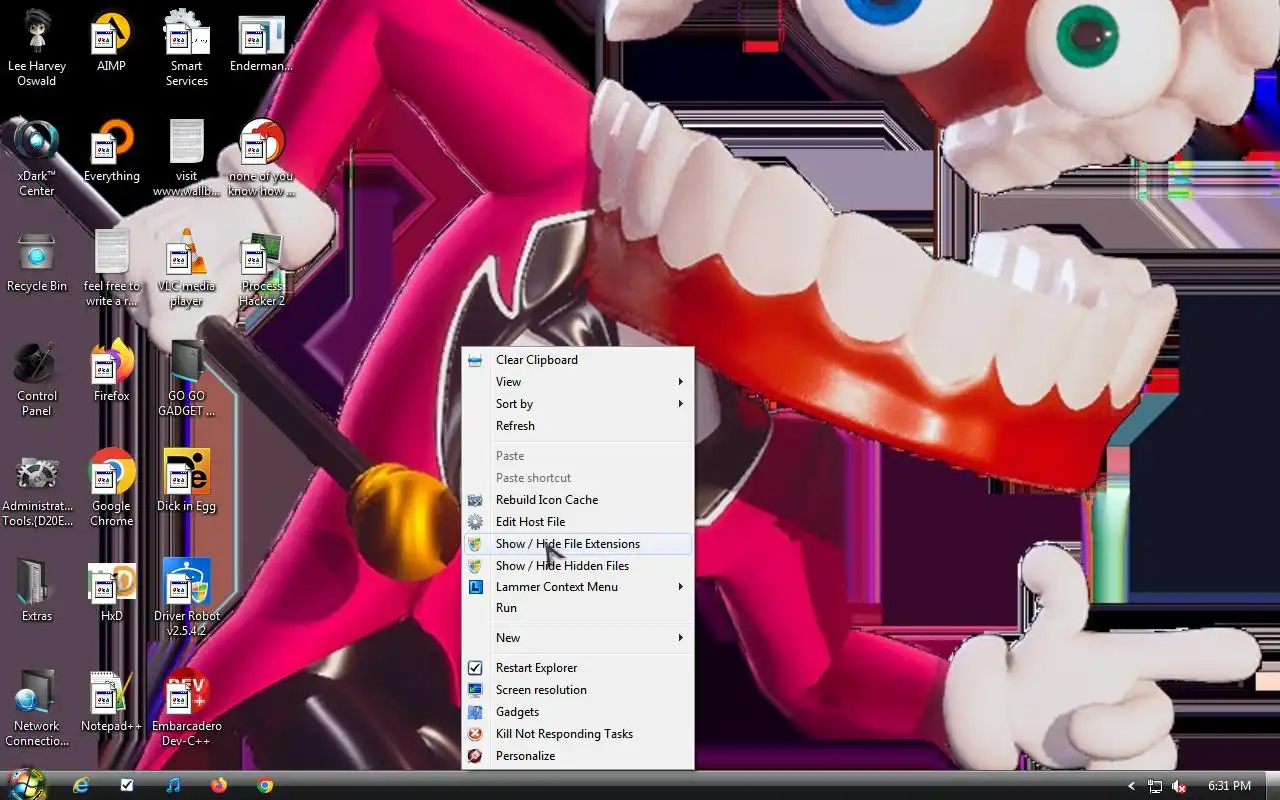Viewport: 1280px width, 800px height.
Task: Select the GO GO GADGET desktop icon
Action: (186, 380)
